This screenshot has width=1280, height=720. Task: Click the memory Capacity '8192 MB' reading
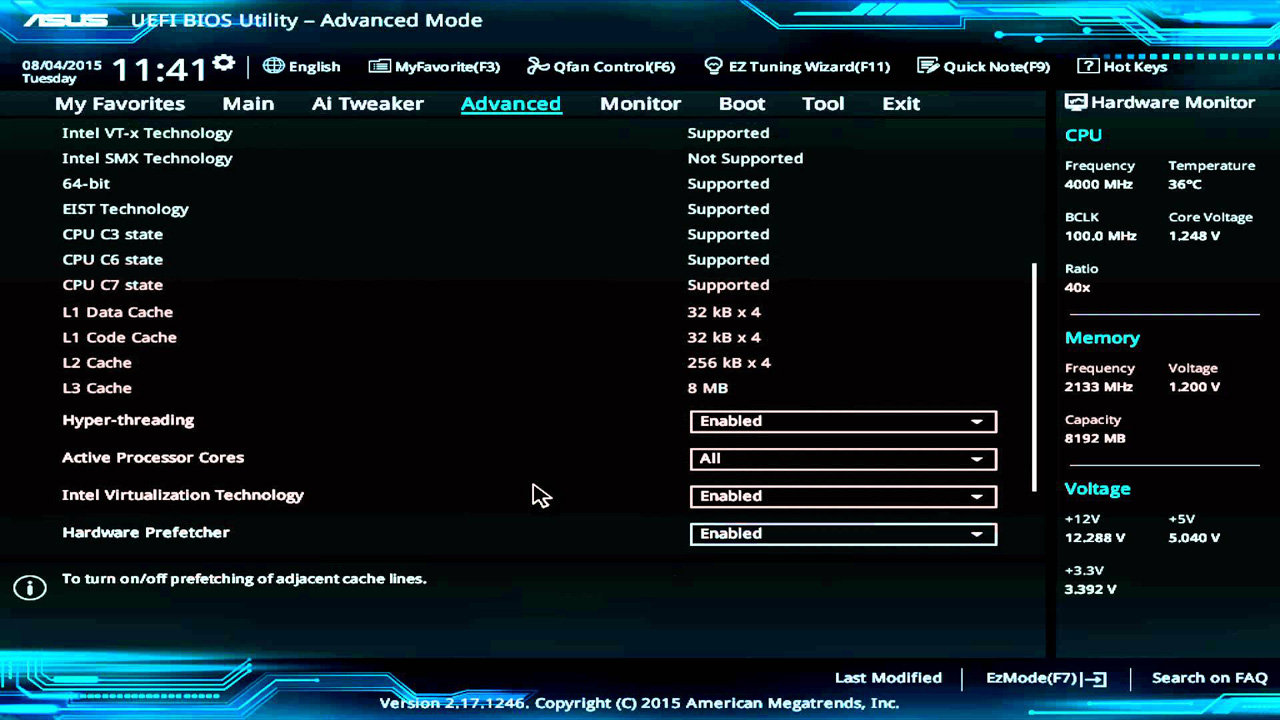(1095, 438)
